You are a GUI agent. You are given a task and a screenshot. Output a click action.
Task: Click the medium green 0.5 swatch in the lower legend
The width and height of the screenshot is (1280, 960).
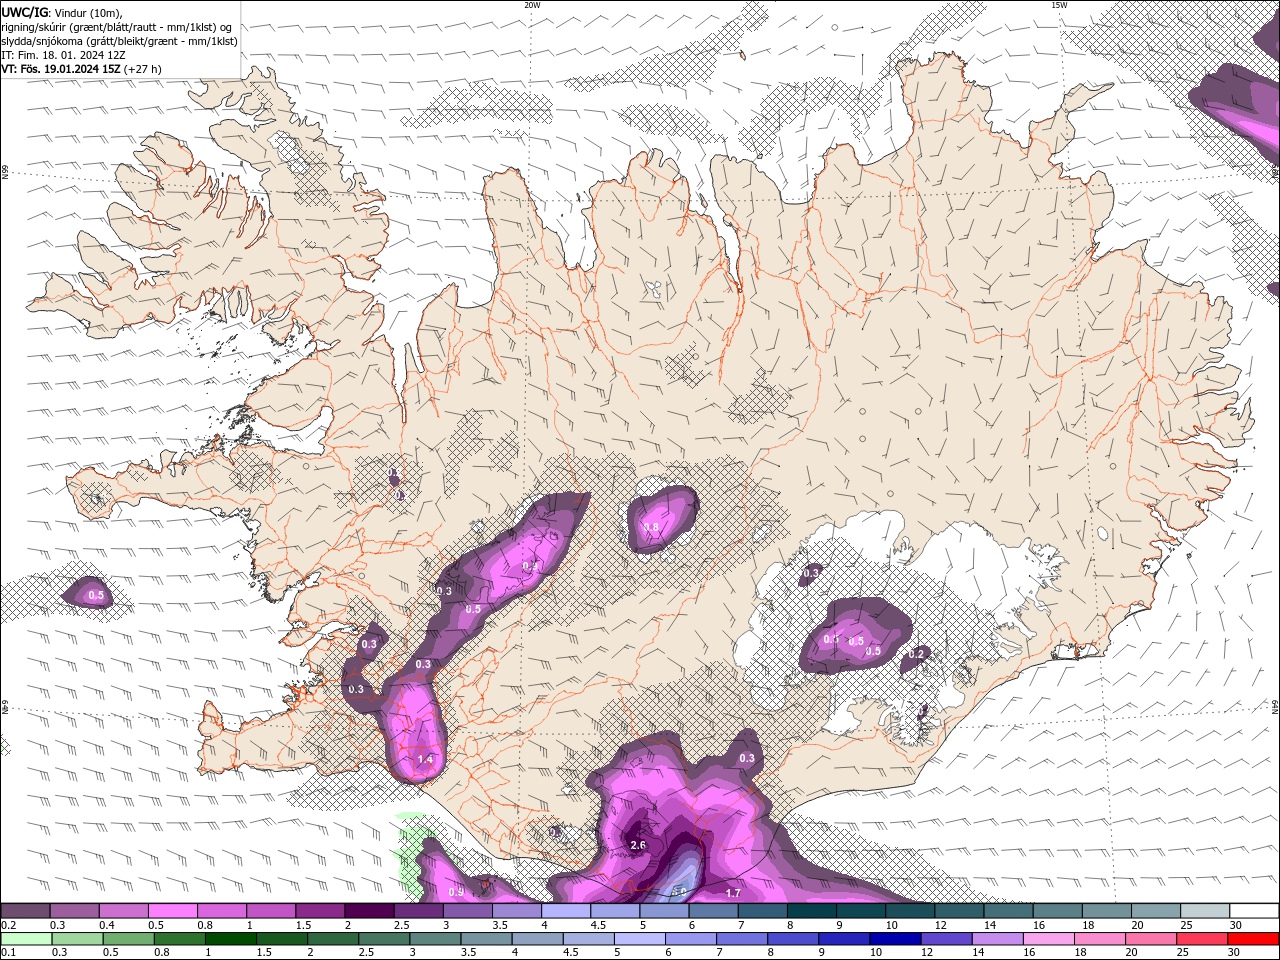(x=128, y=939)
